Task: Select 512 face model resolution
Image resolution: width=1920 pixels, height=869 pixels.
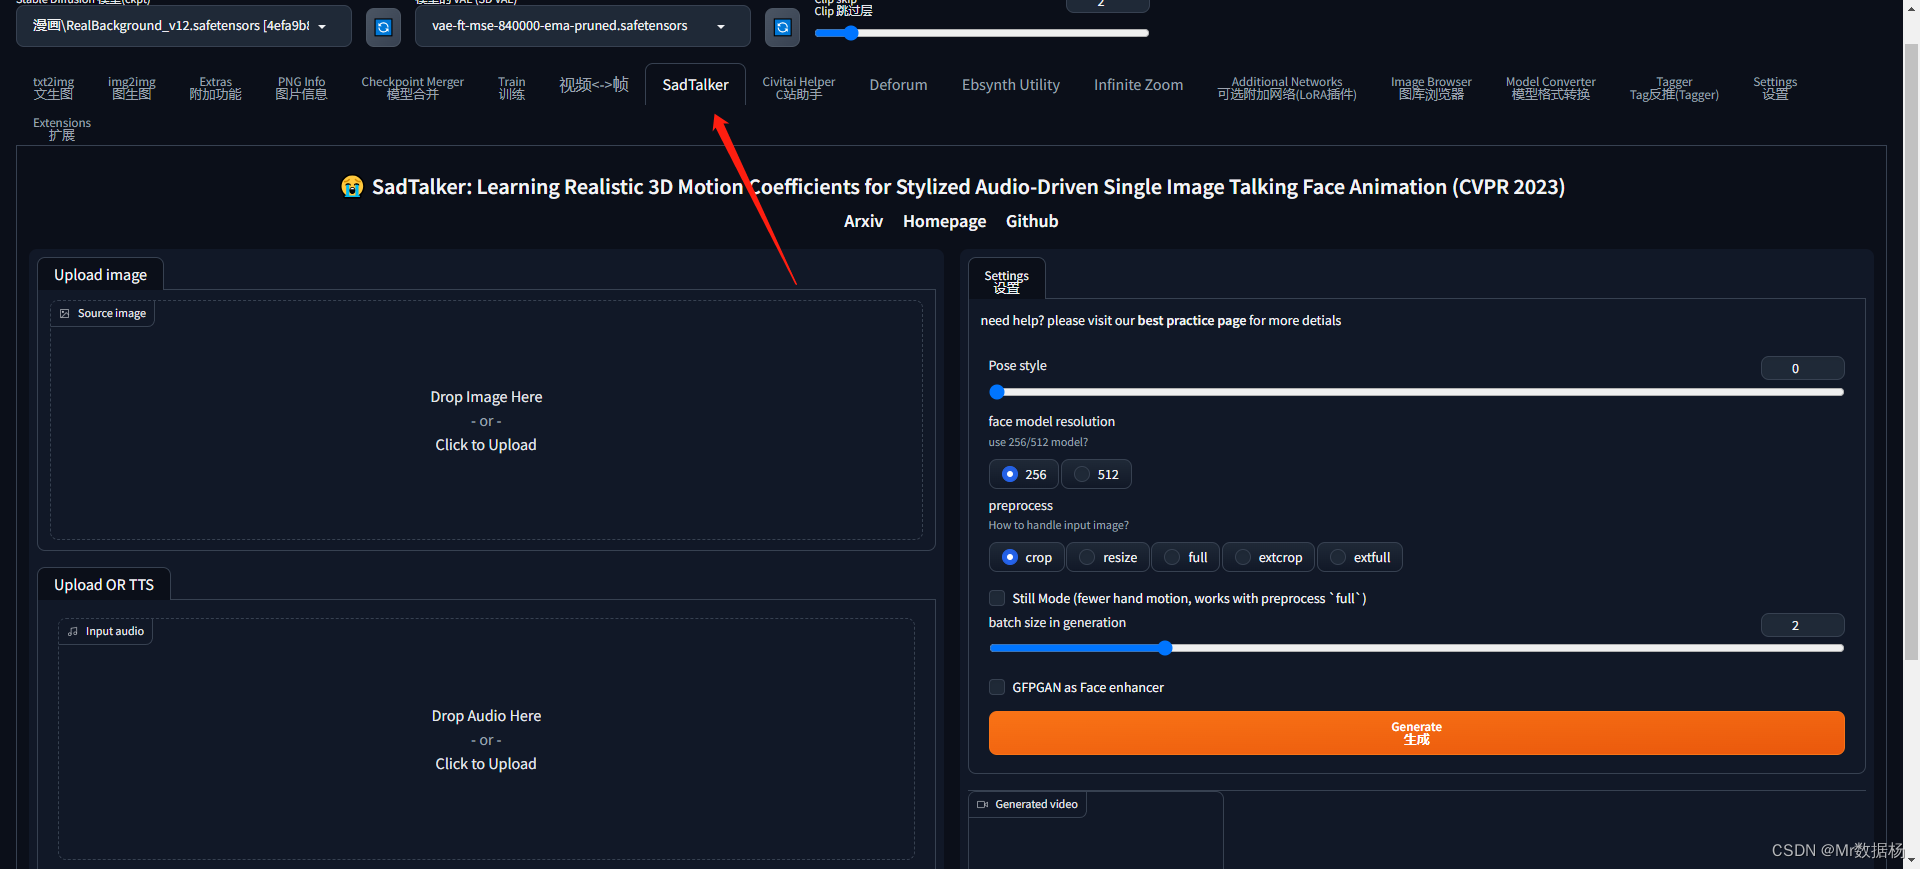Action: (1097, 474)
